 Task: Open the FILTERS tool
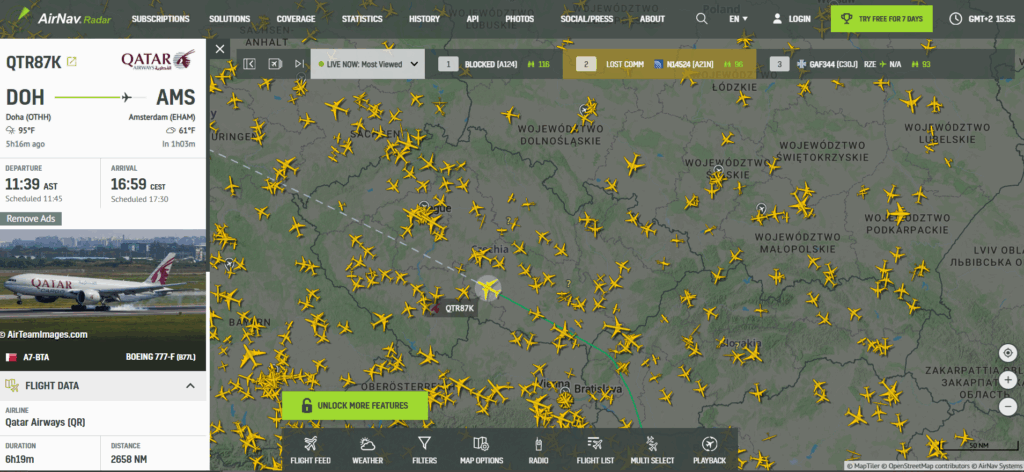[424, 450]
